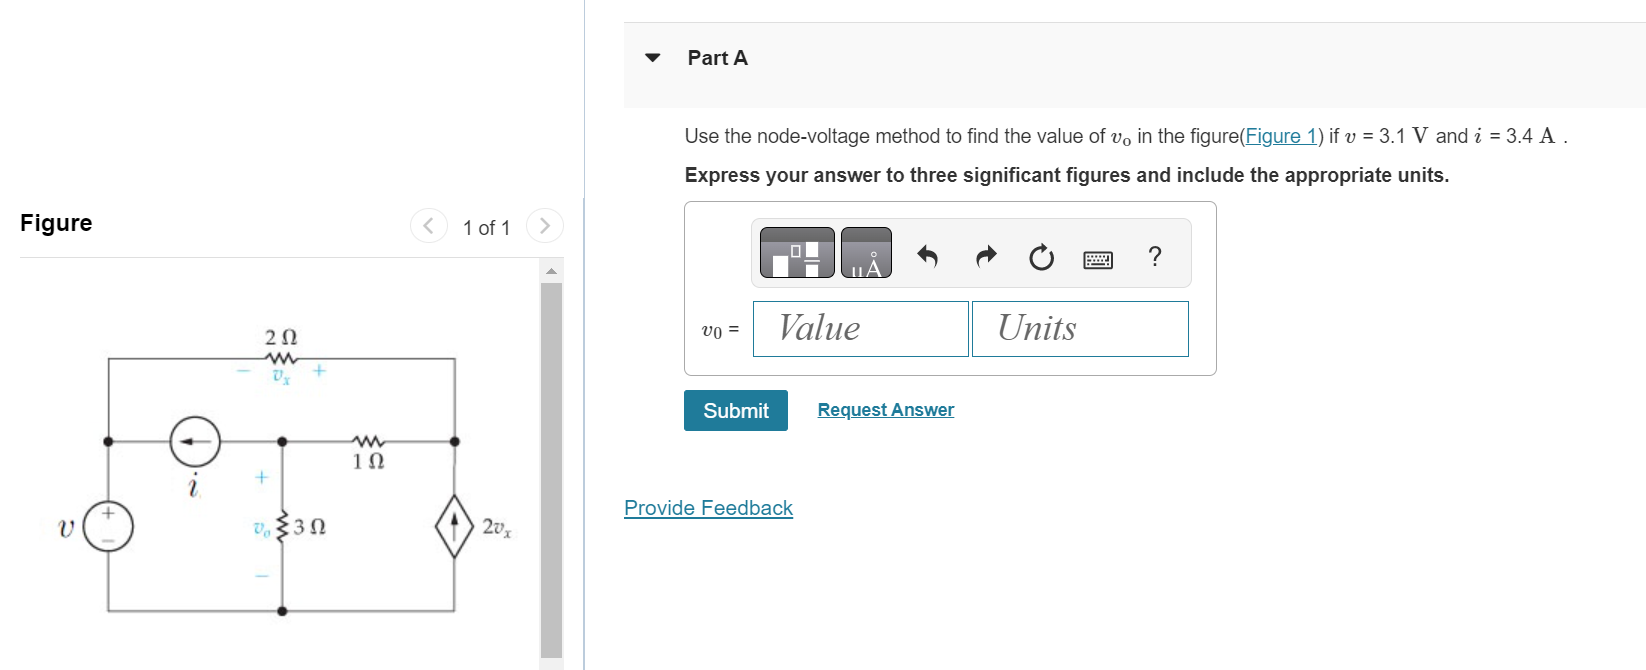Image resolution: width=1646 pixels, height=670 pixels.
Task: Open the keyboard shortcuts icon
Action: 1097,257
